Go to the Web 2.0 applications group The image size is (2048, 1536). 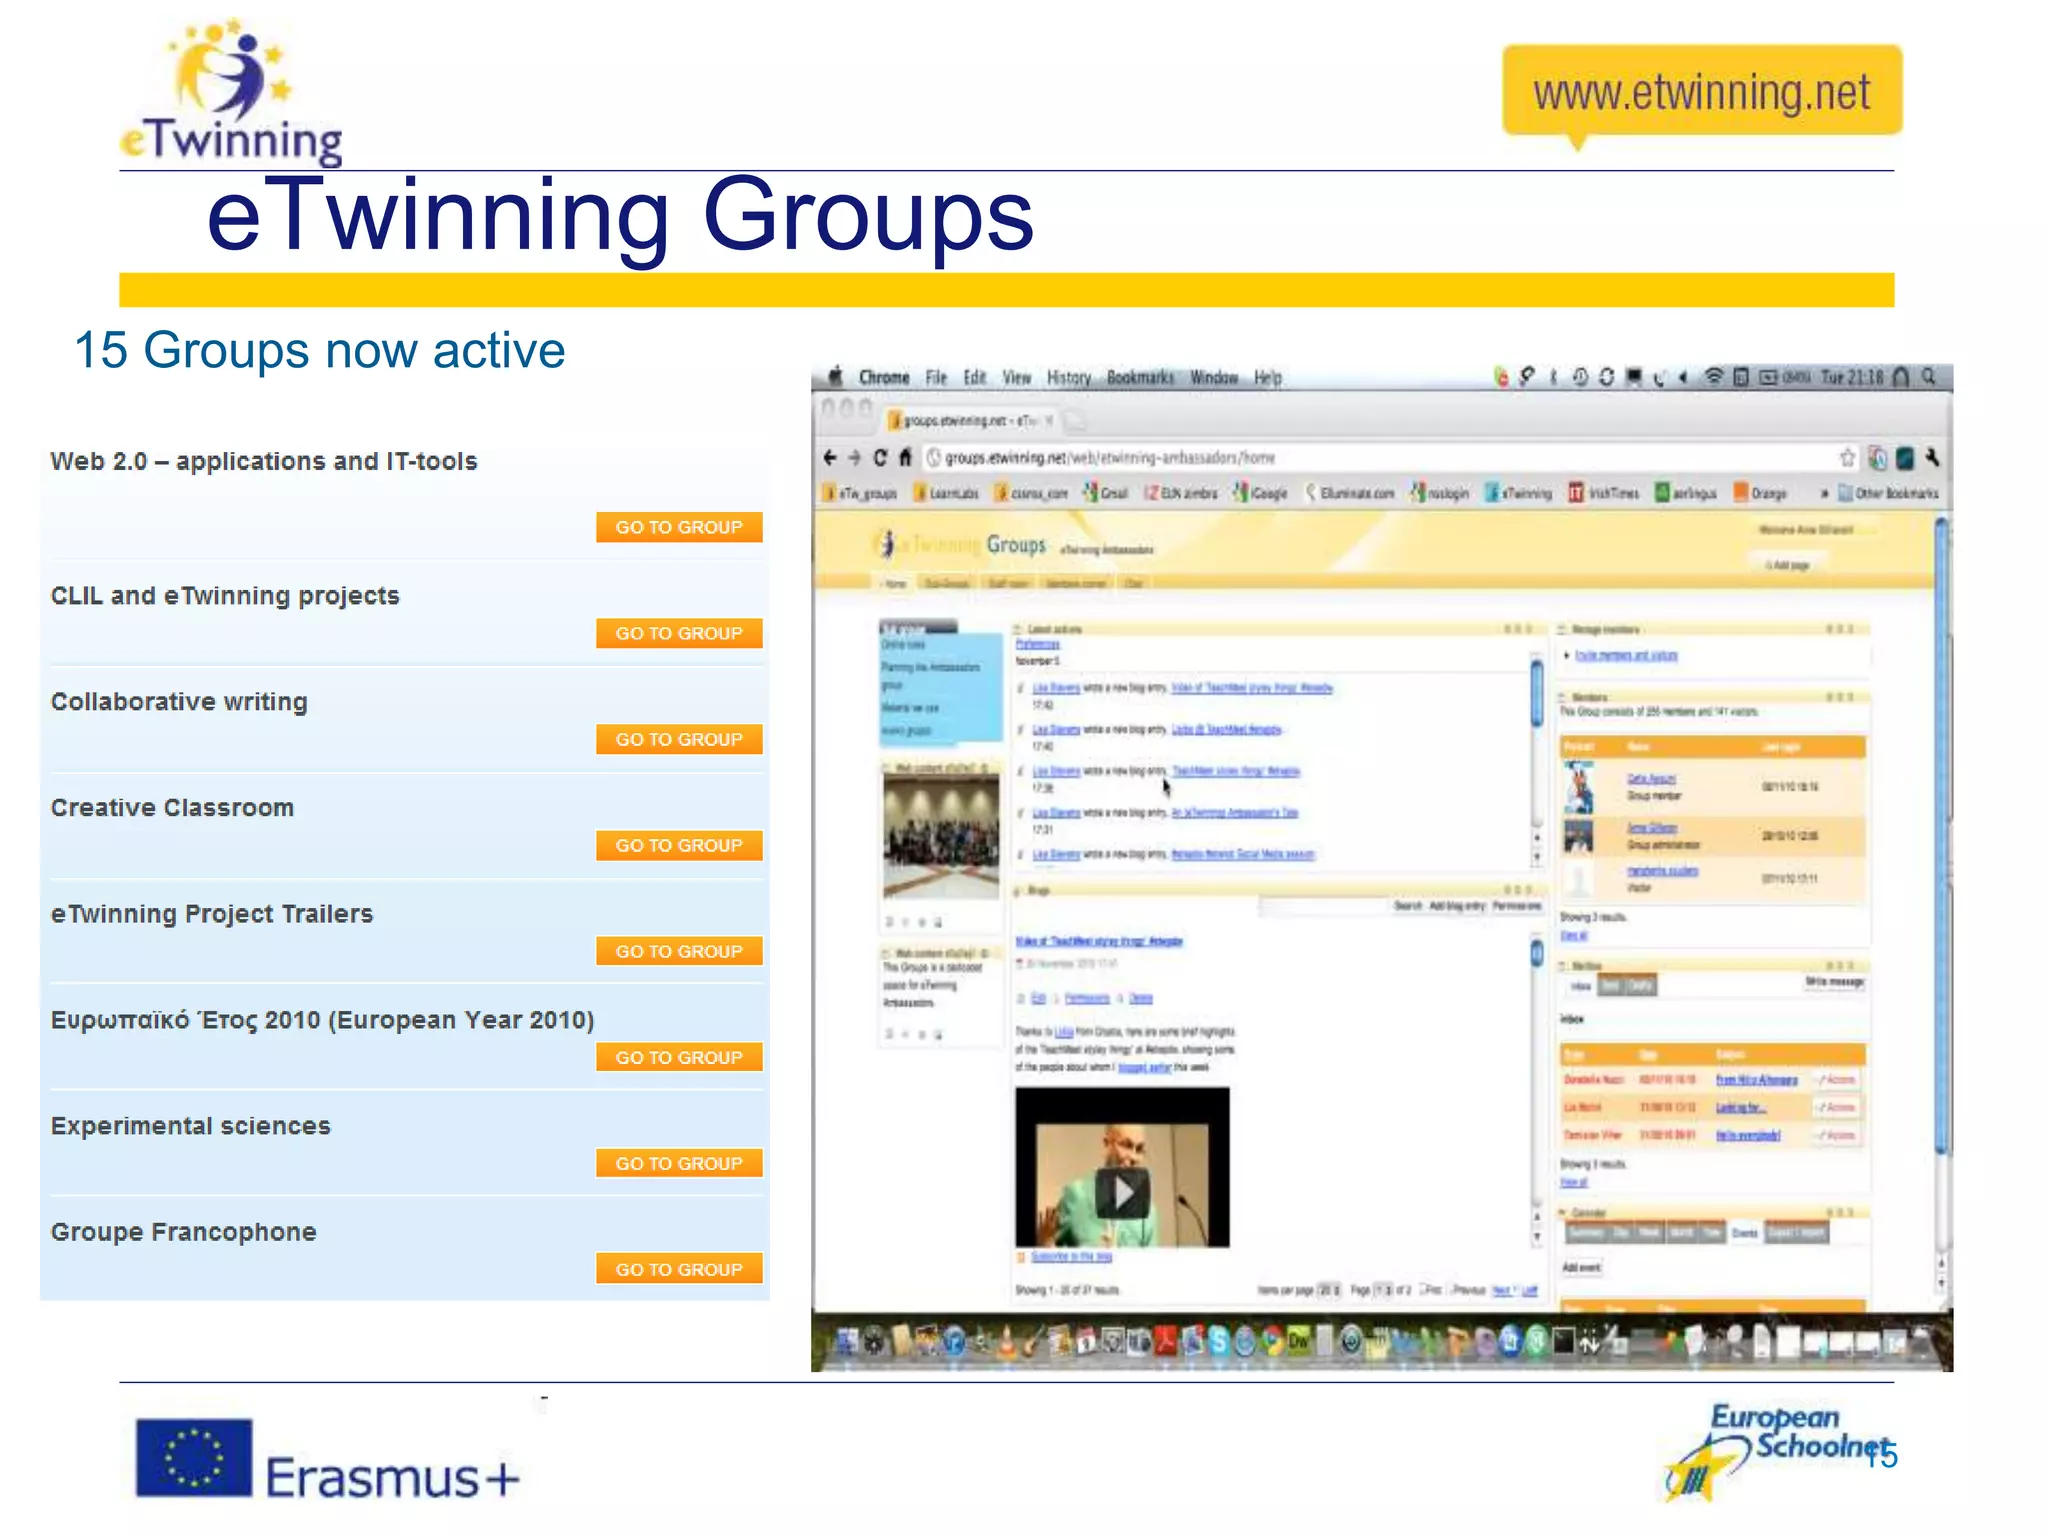pyautogui.click(x=679, y=527)
